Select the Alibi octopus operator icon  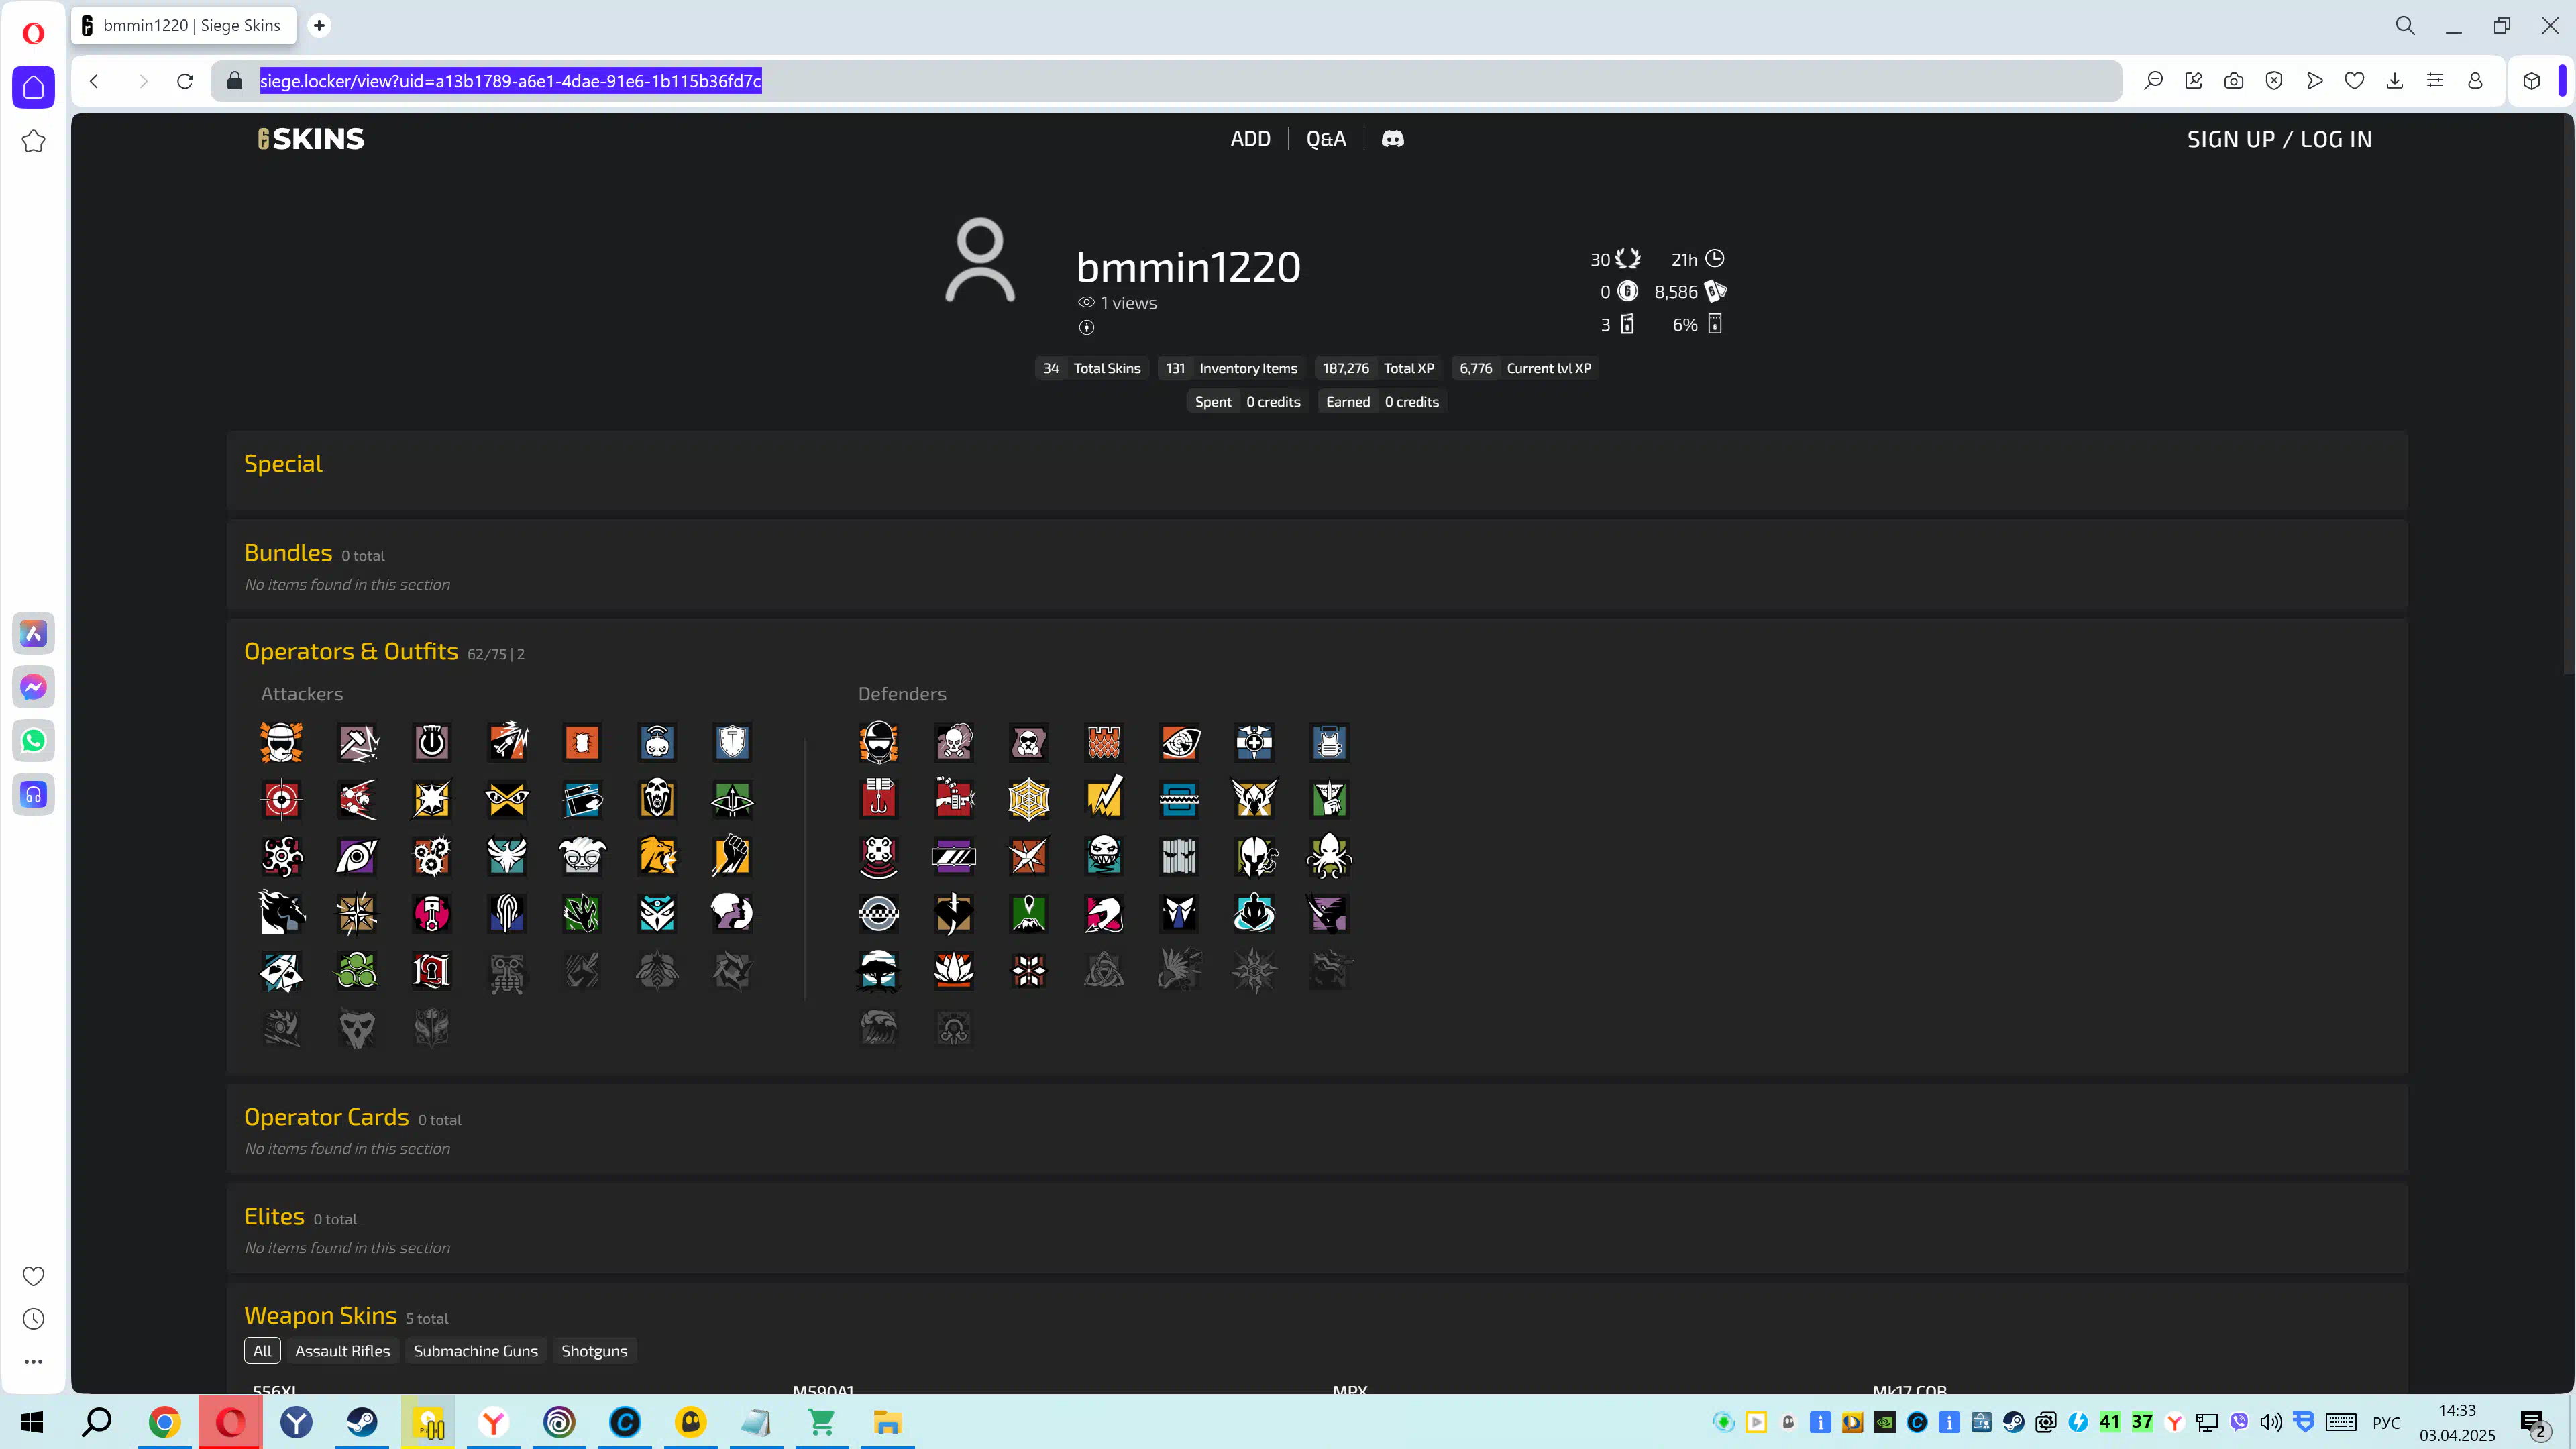(x=1329, y=856)
